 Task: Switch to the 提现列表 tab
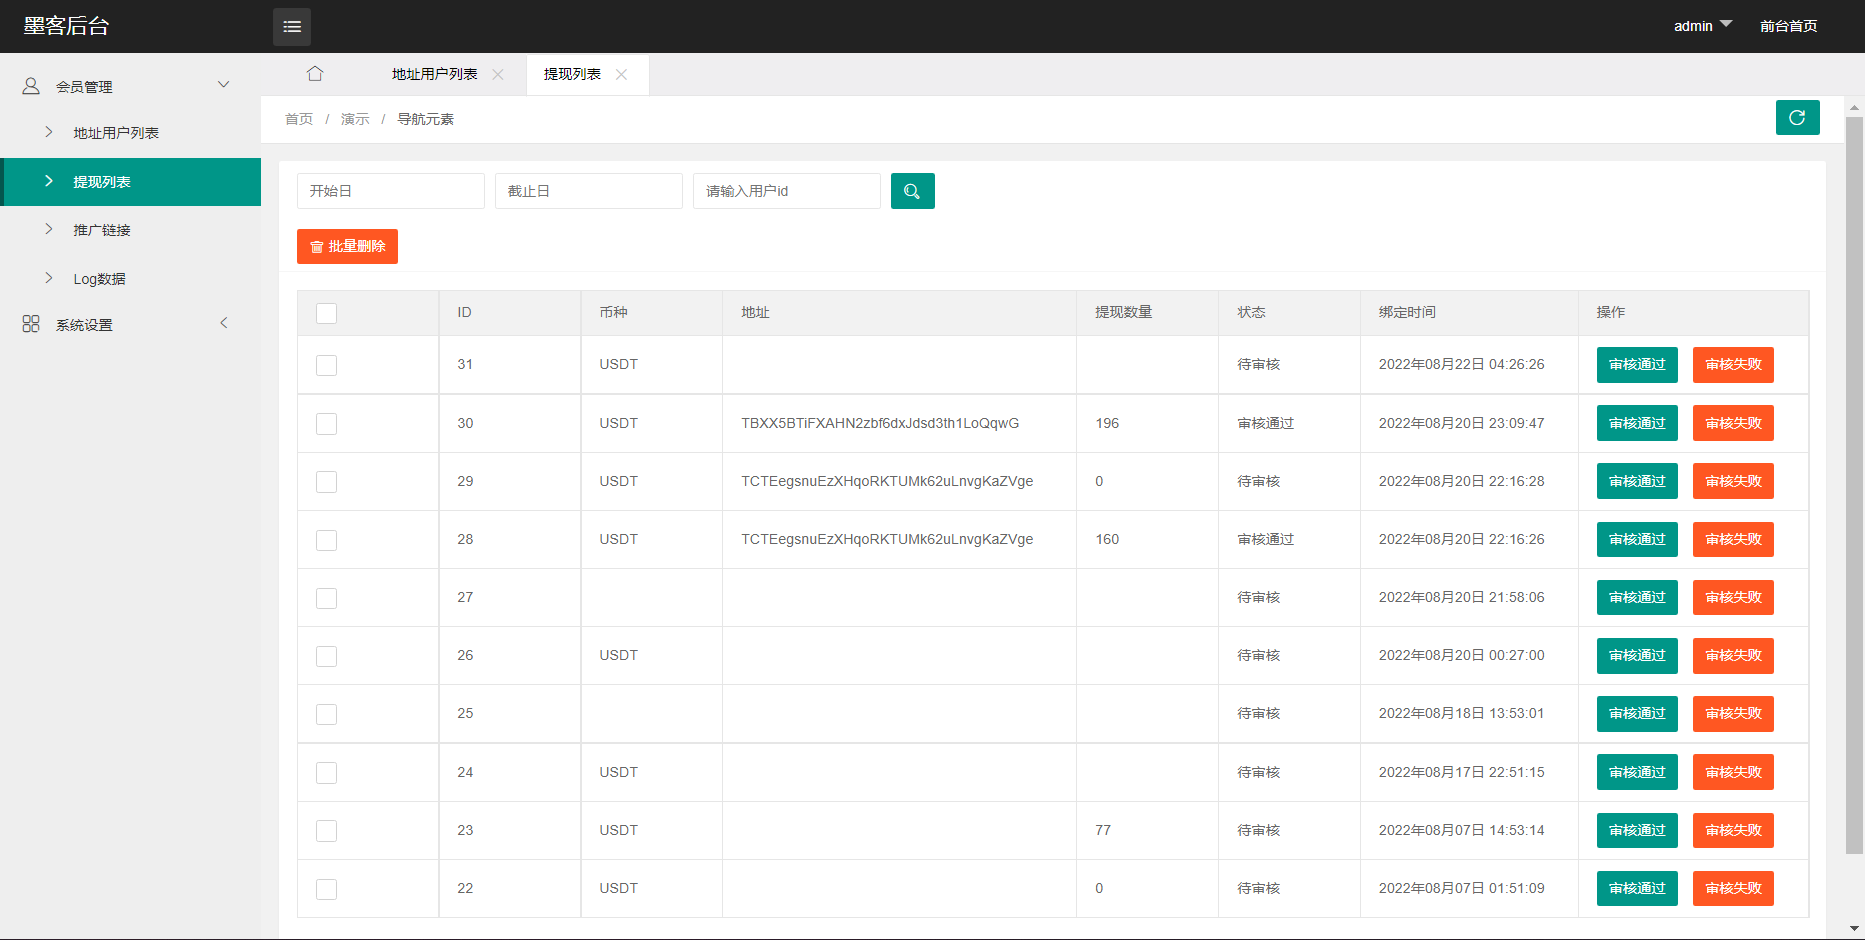572,74
